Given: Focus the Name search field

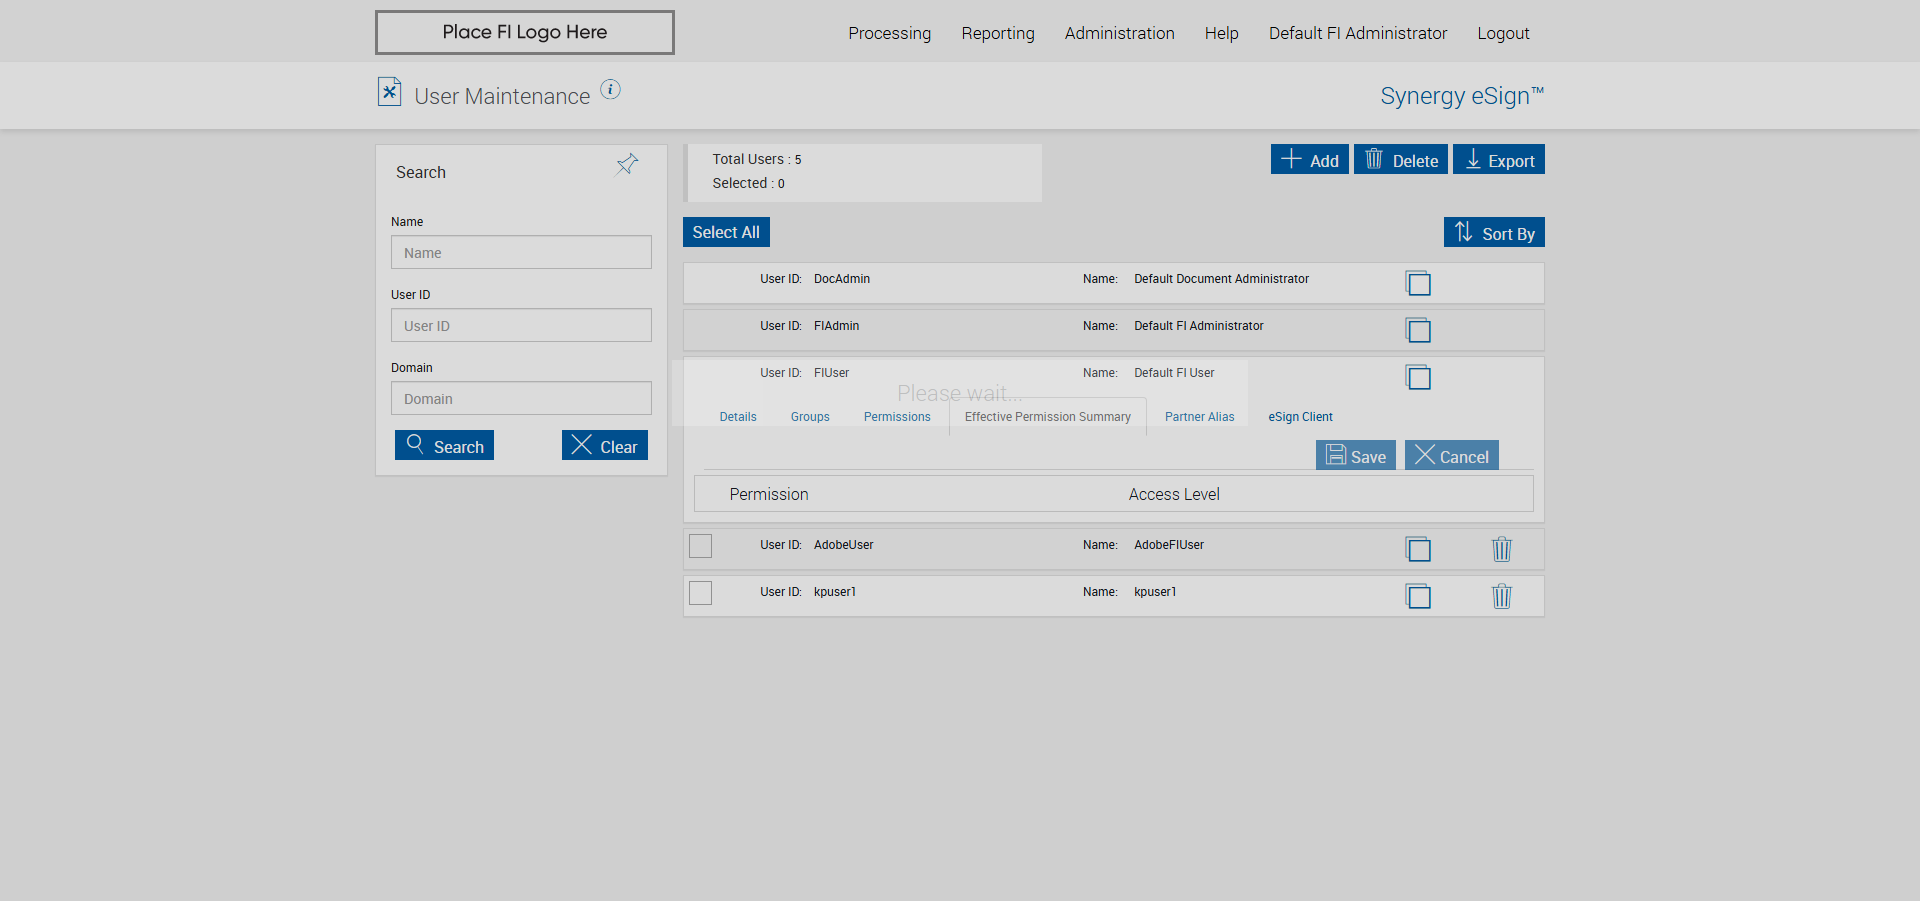Looking at the screenshot, I should [521, 252].
